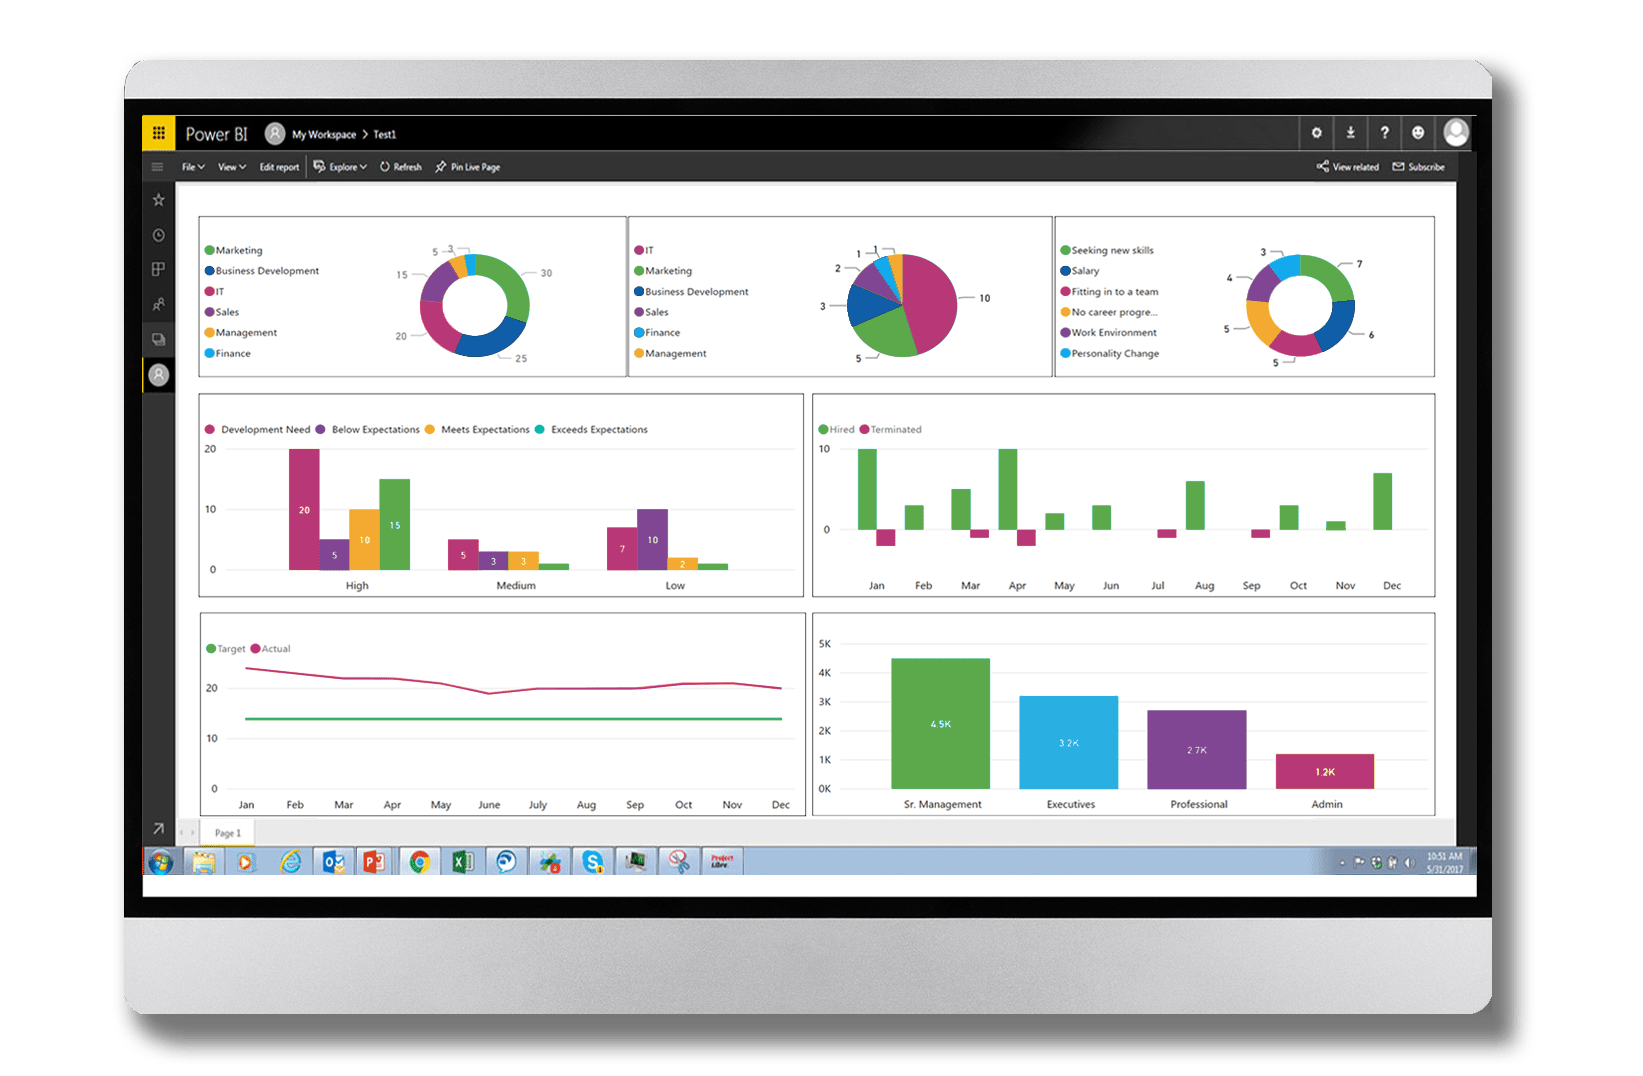Click the Terminated legend swatch
The image size is (1643, 1076).
[x=865, y=430]
